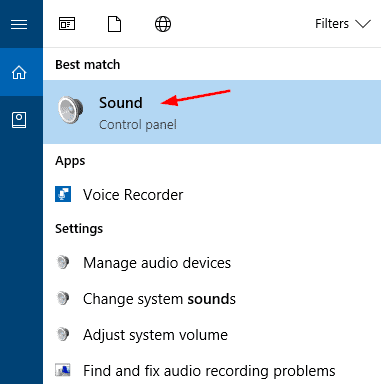The image size is (381, 384).
Task: Open the hamburger menu in the sidebar
Action: [19, 24]
